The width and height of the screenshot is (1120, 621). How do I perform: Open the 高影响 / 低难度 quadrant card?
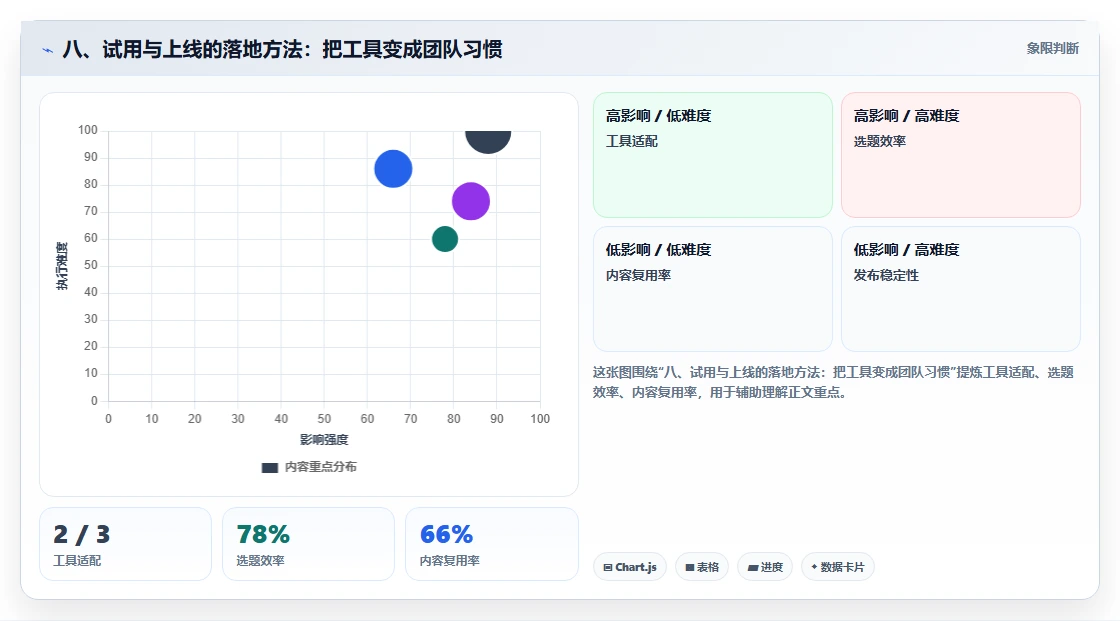pyautogui.click(x=713, y=154)
